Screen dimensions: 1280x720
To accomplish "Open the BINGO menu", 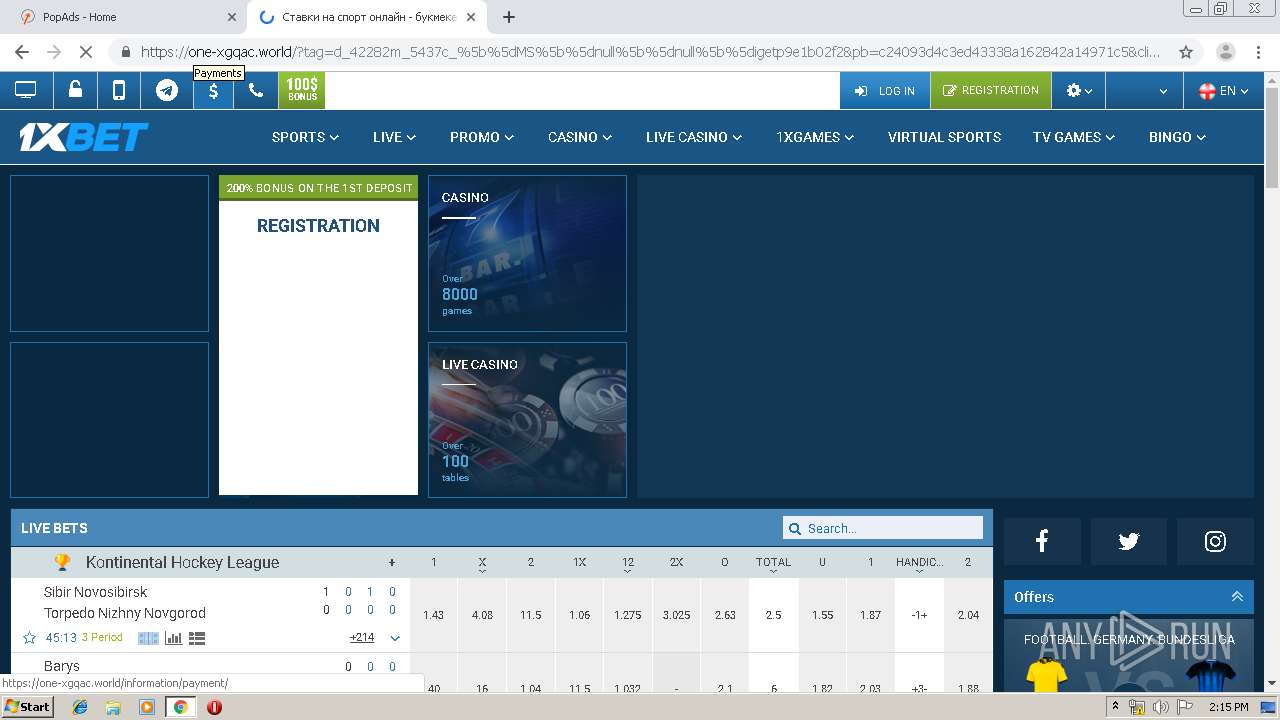I will click(x=1178, y=137).
